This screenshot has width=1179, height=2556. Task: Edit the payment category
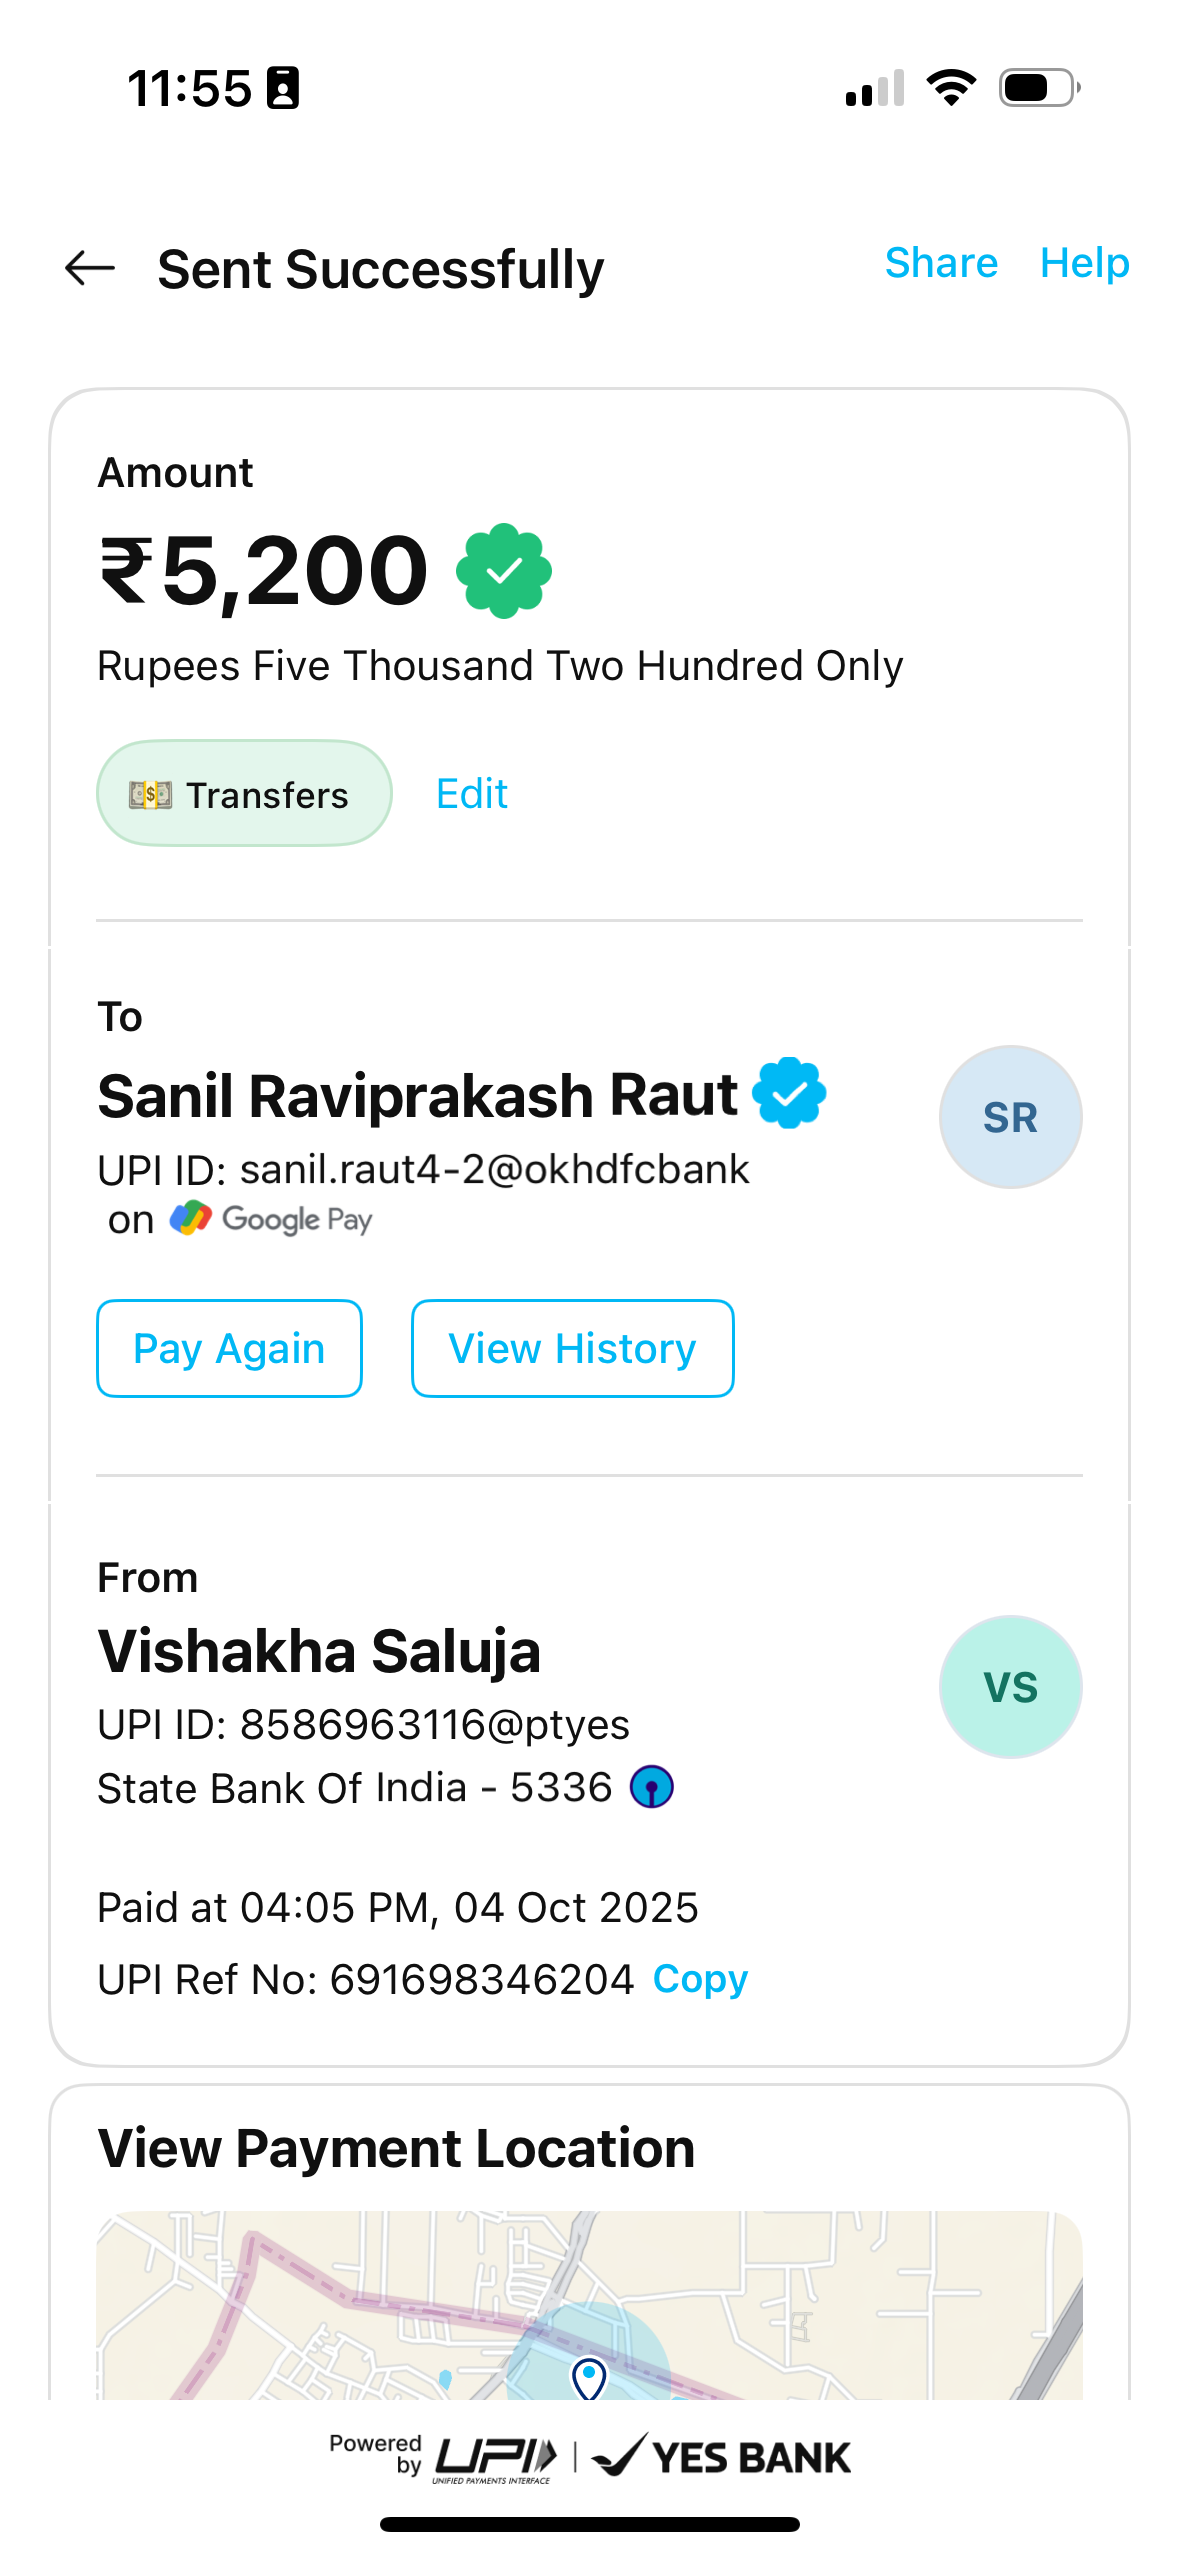point(472,794)
